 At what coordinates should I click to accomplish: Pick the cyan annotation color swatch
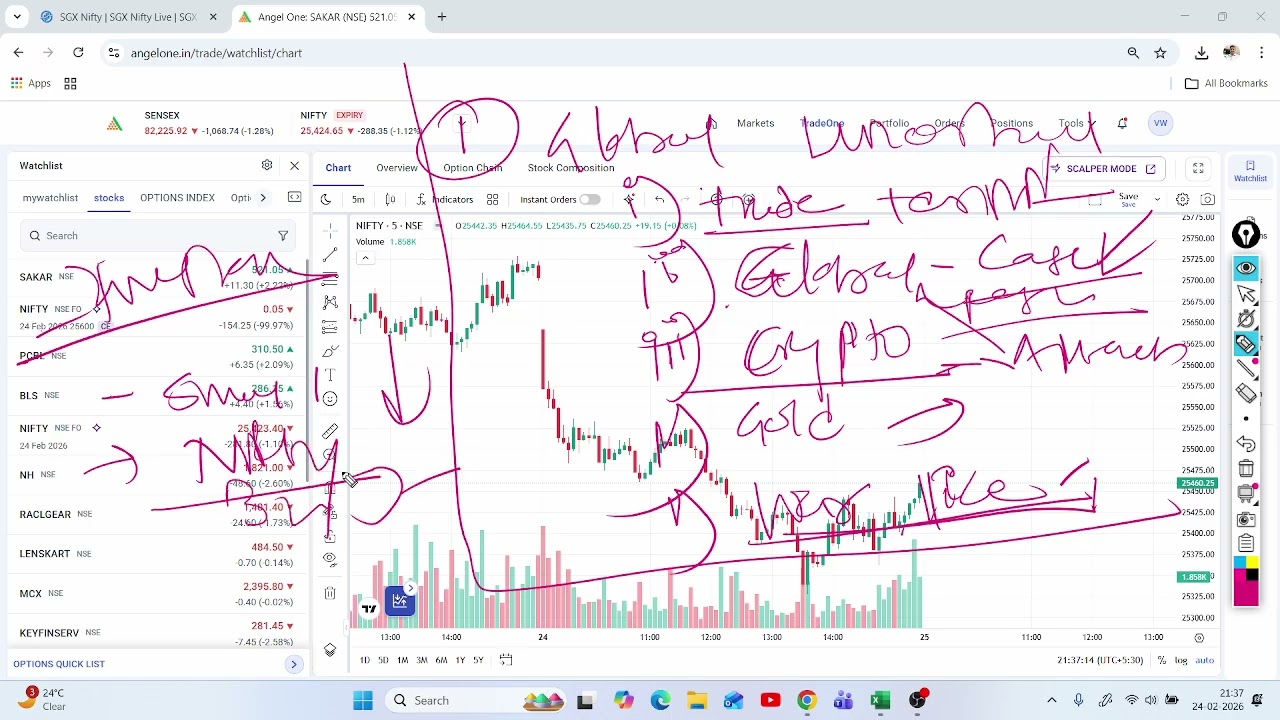pos(1240,563)
